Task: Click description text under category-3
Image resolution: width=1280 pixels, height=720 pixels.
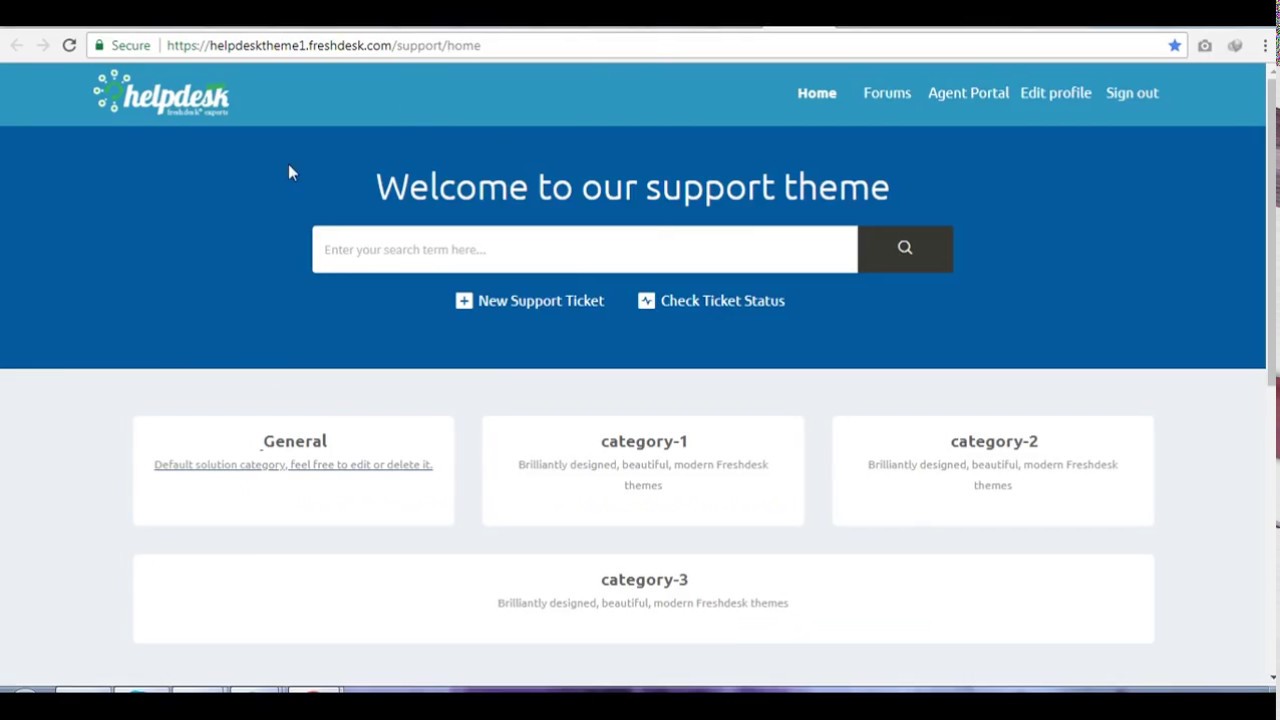Action: click(x=643, y=603)
